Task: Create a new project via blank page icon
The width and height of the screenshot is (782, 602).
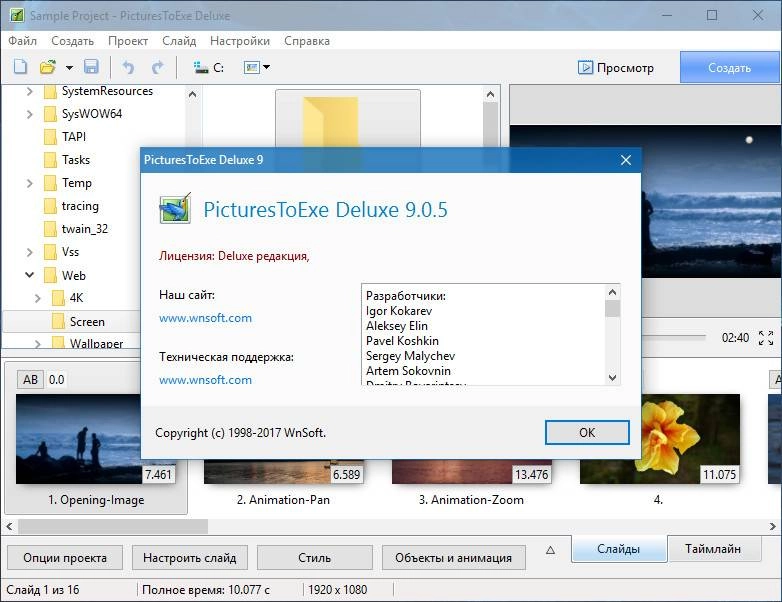Action: click(20, 67)
